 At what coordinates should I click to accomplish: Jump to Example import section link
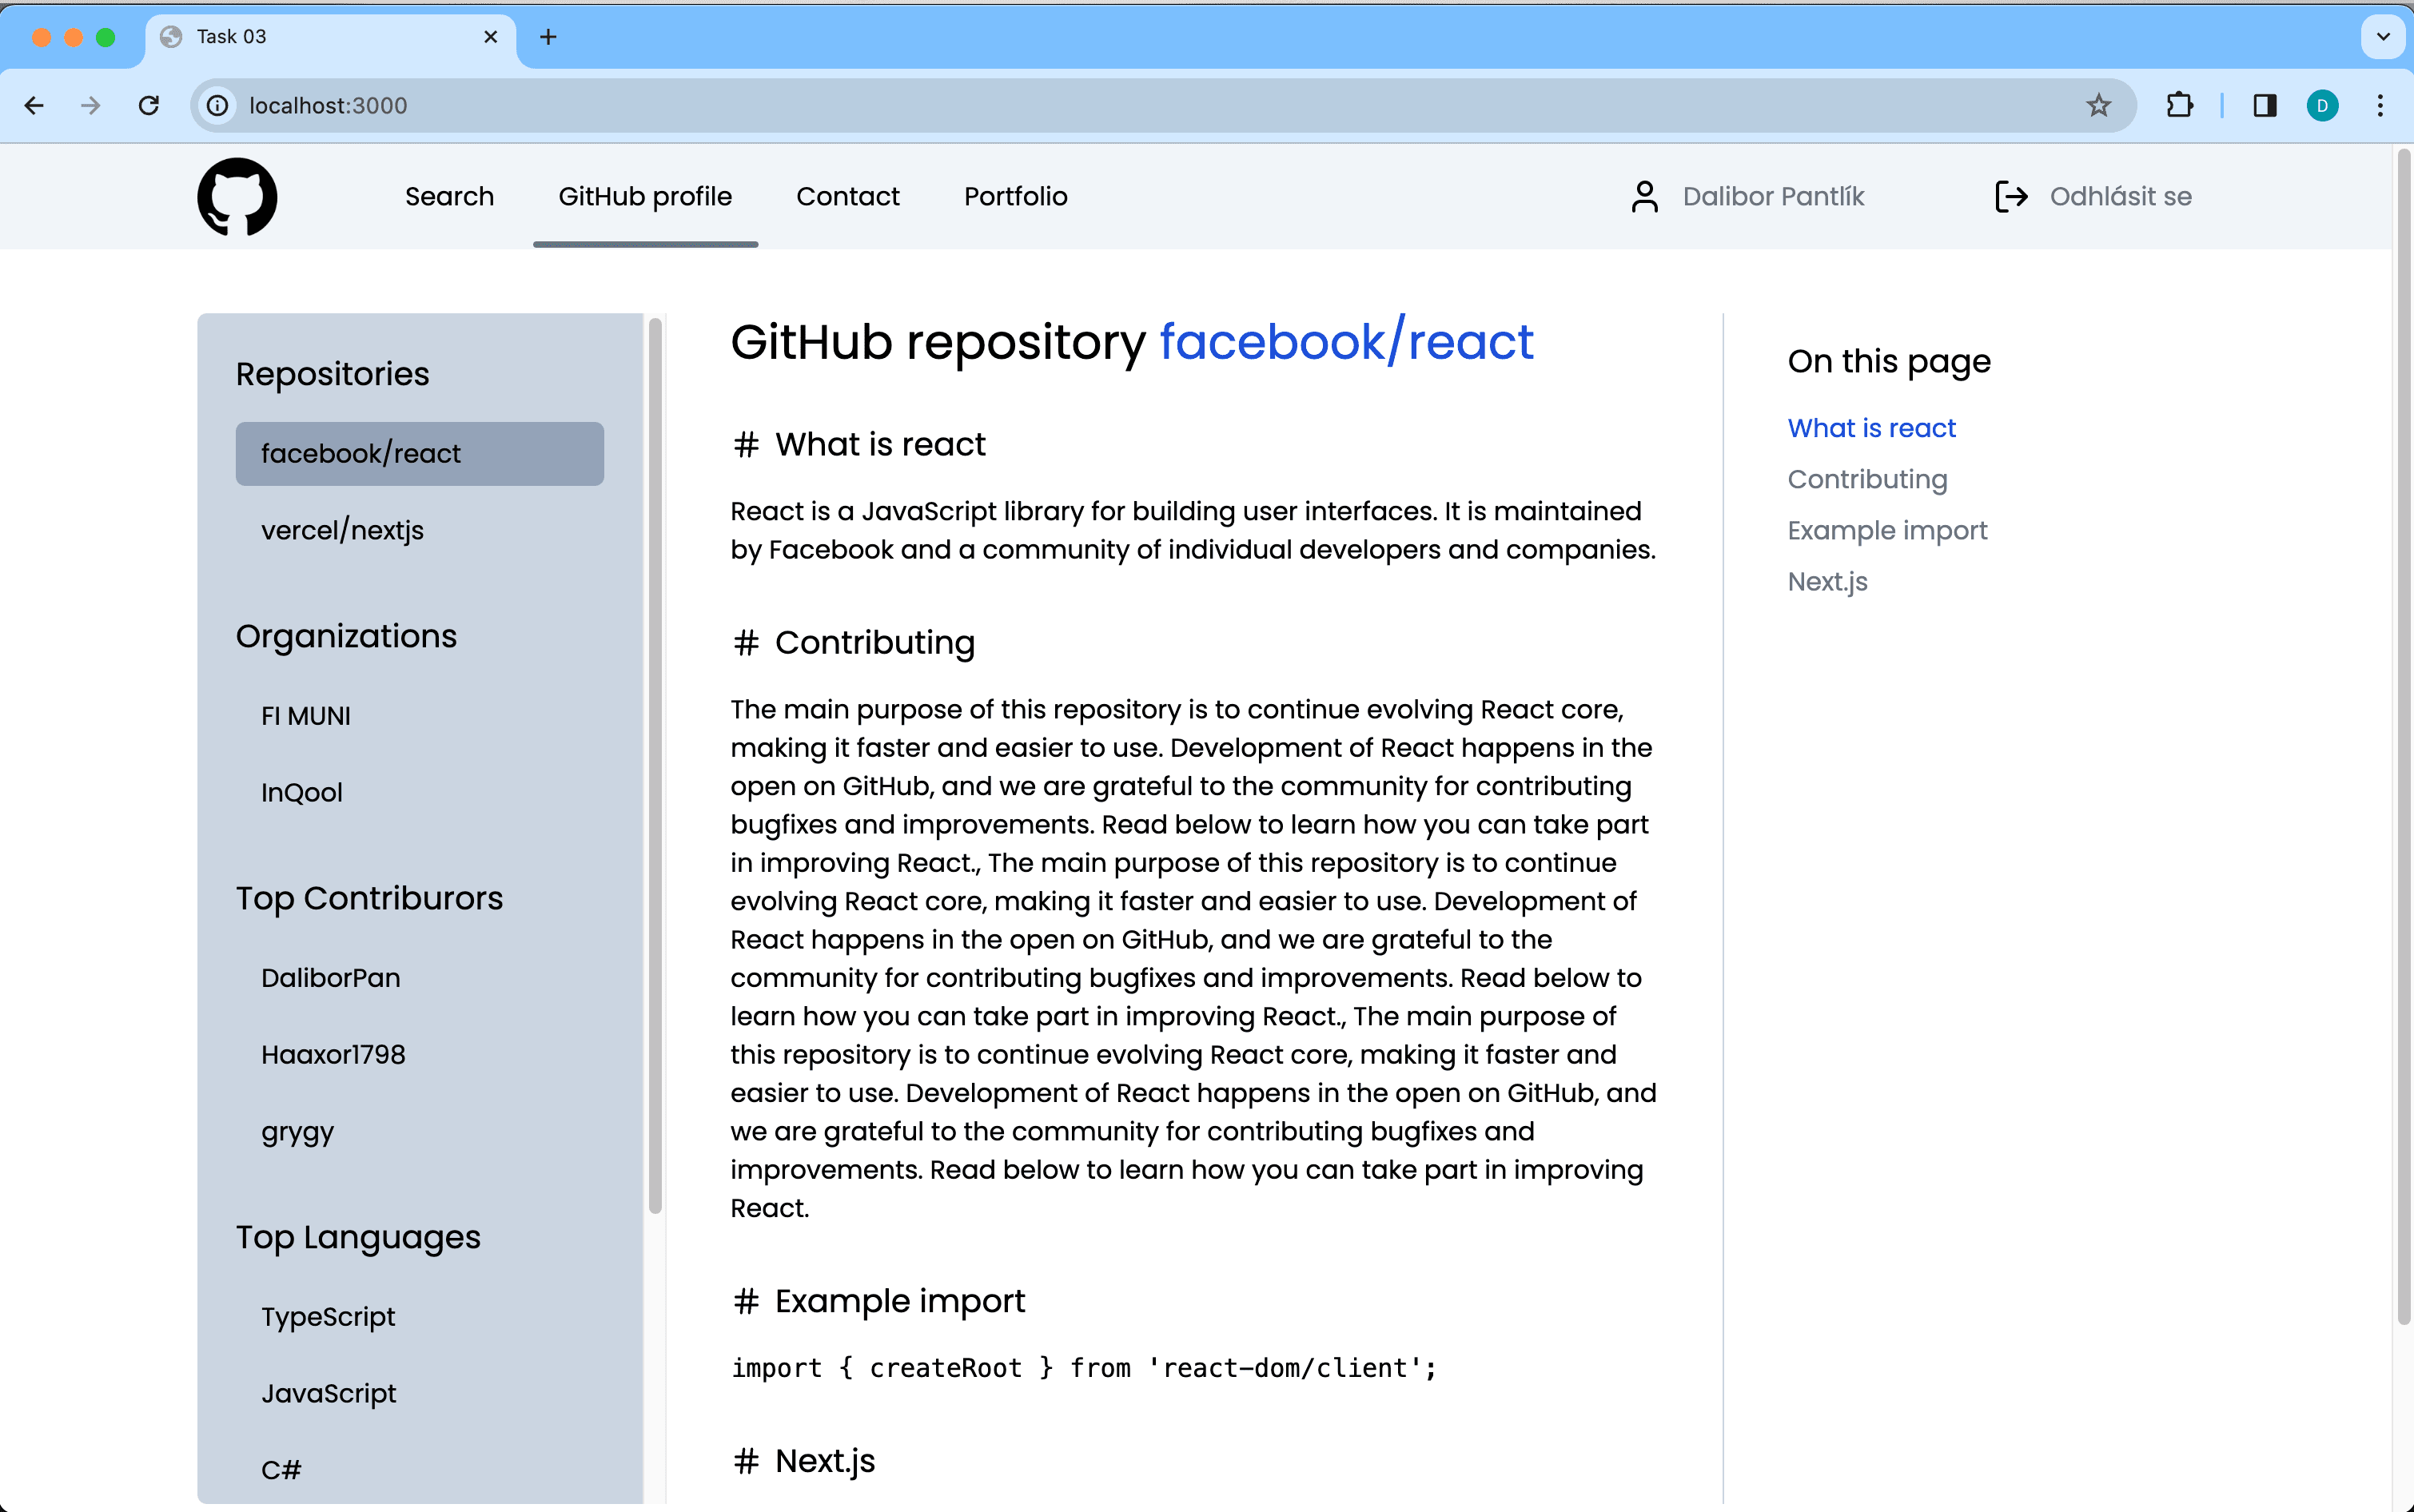tap(1886, 530)
